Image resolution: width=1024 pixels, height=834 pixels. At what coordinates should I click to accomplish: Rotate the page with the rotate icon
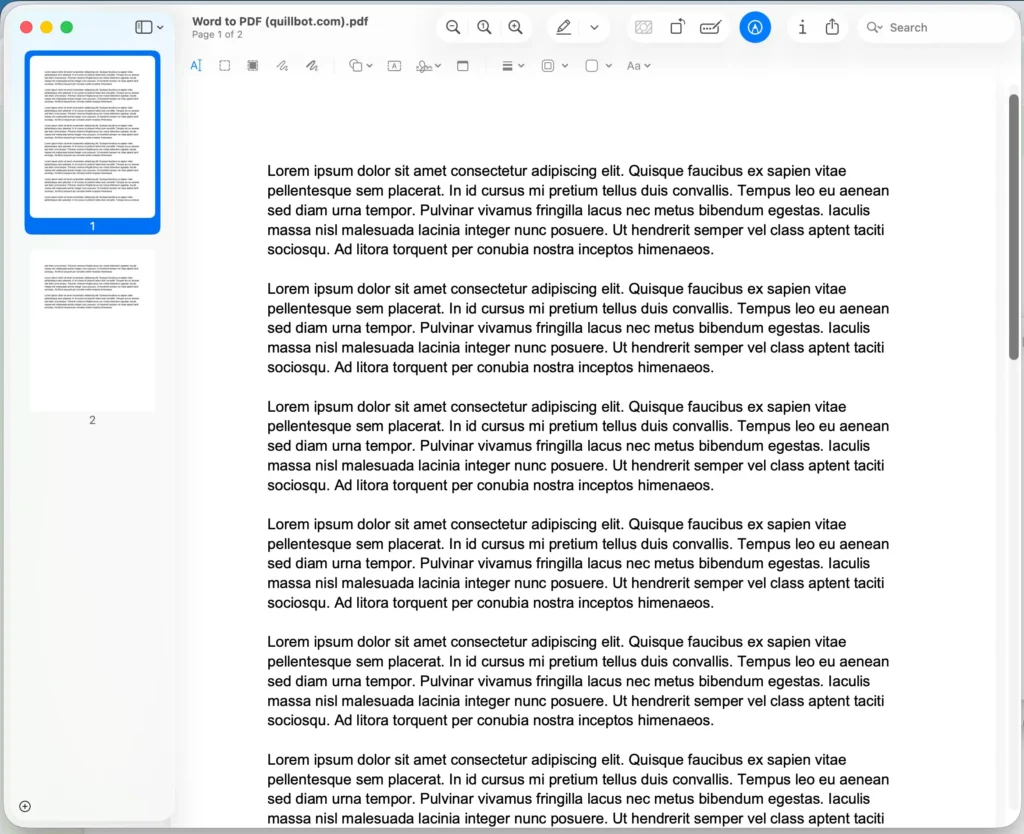[677, 27]
